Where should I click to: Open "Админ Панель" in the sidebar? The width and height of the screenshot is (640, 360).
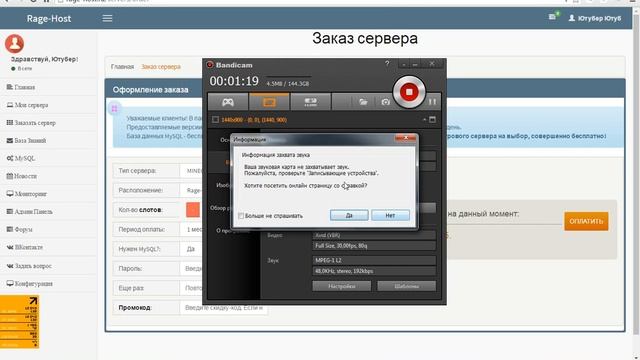click(29, 211)
